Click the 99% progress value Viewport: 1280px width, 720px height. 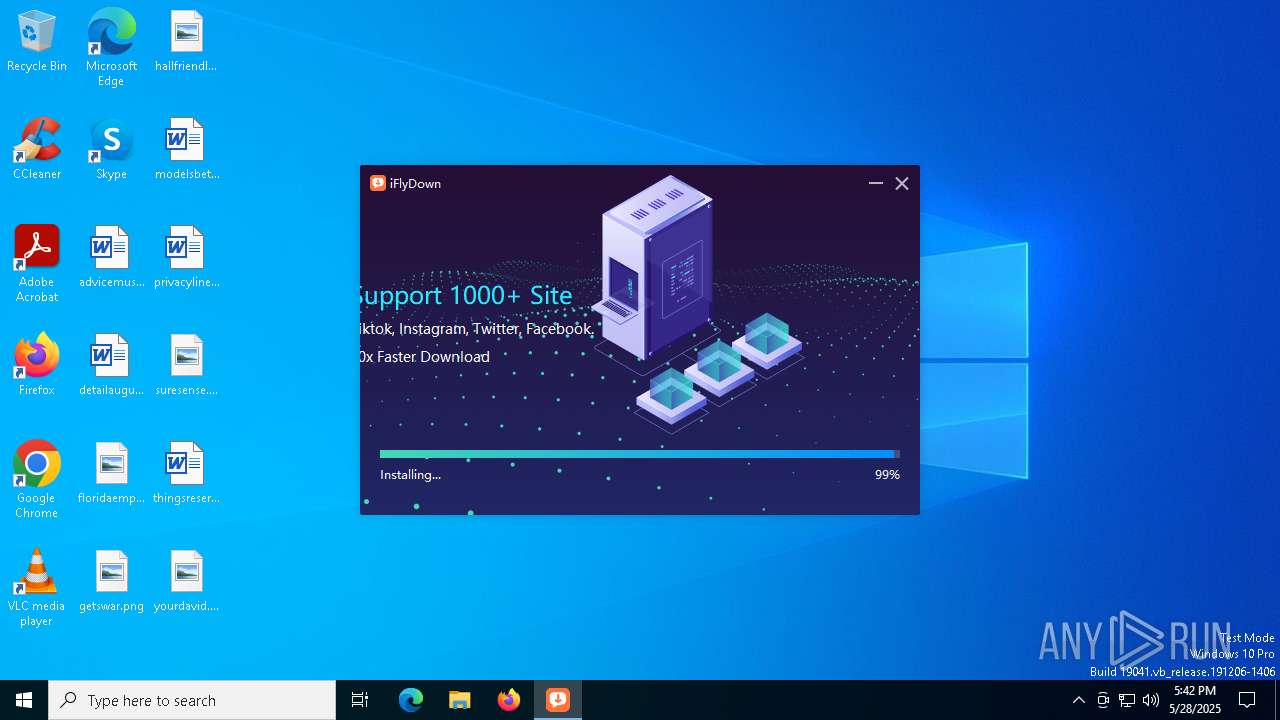(887, 475)
